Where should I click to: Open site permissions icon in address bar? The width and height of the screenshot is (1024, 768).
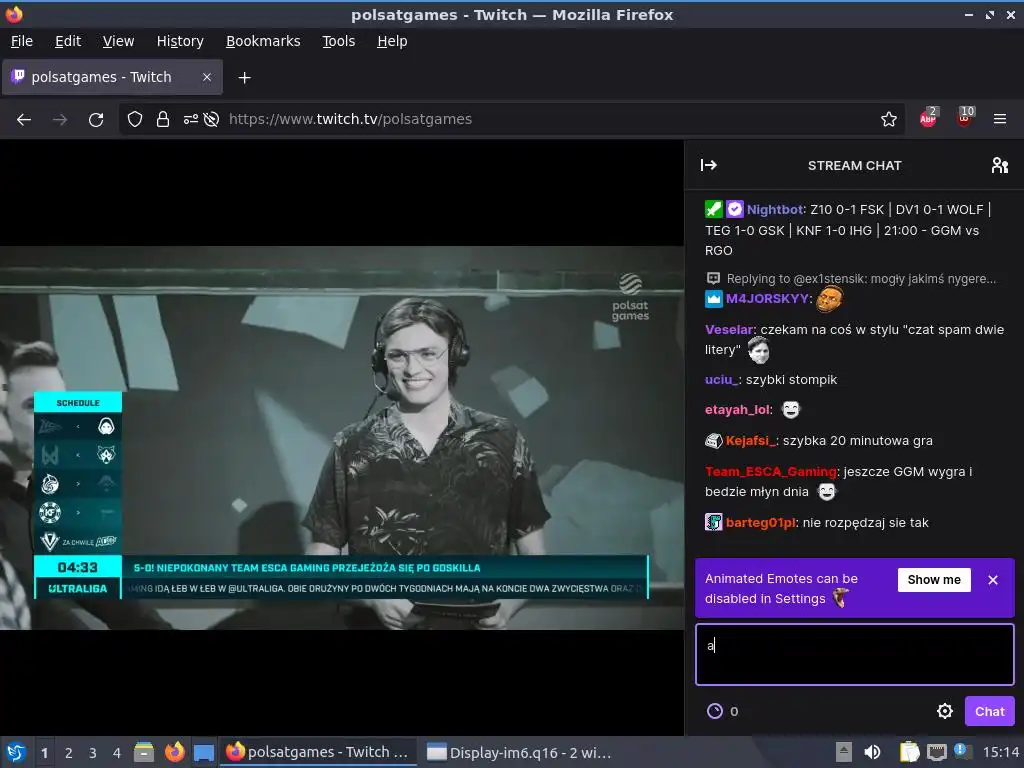191,120
